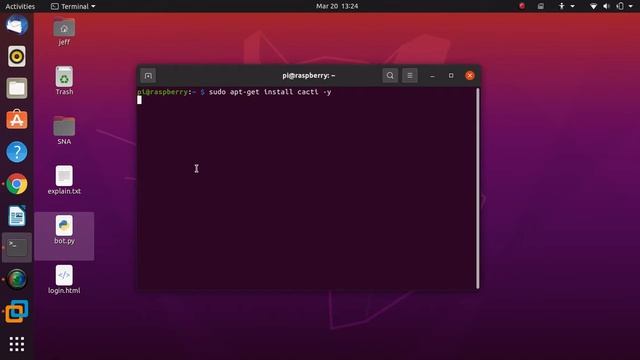The image size is (640, 360).
Task: Click the removable drive tray icon
Action: [541, 6]
